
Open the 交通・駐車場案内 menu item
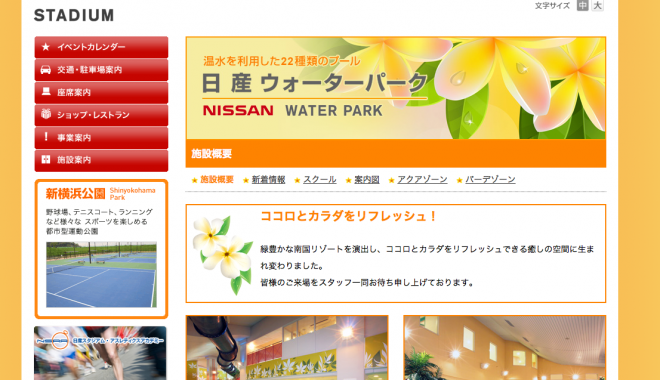[x=101, y=70]
